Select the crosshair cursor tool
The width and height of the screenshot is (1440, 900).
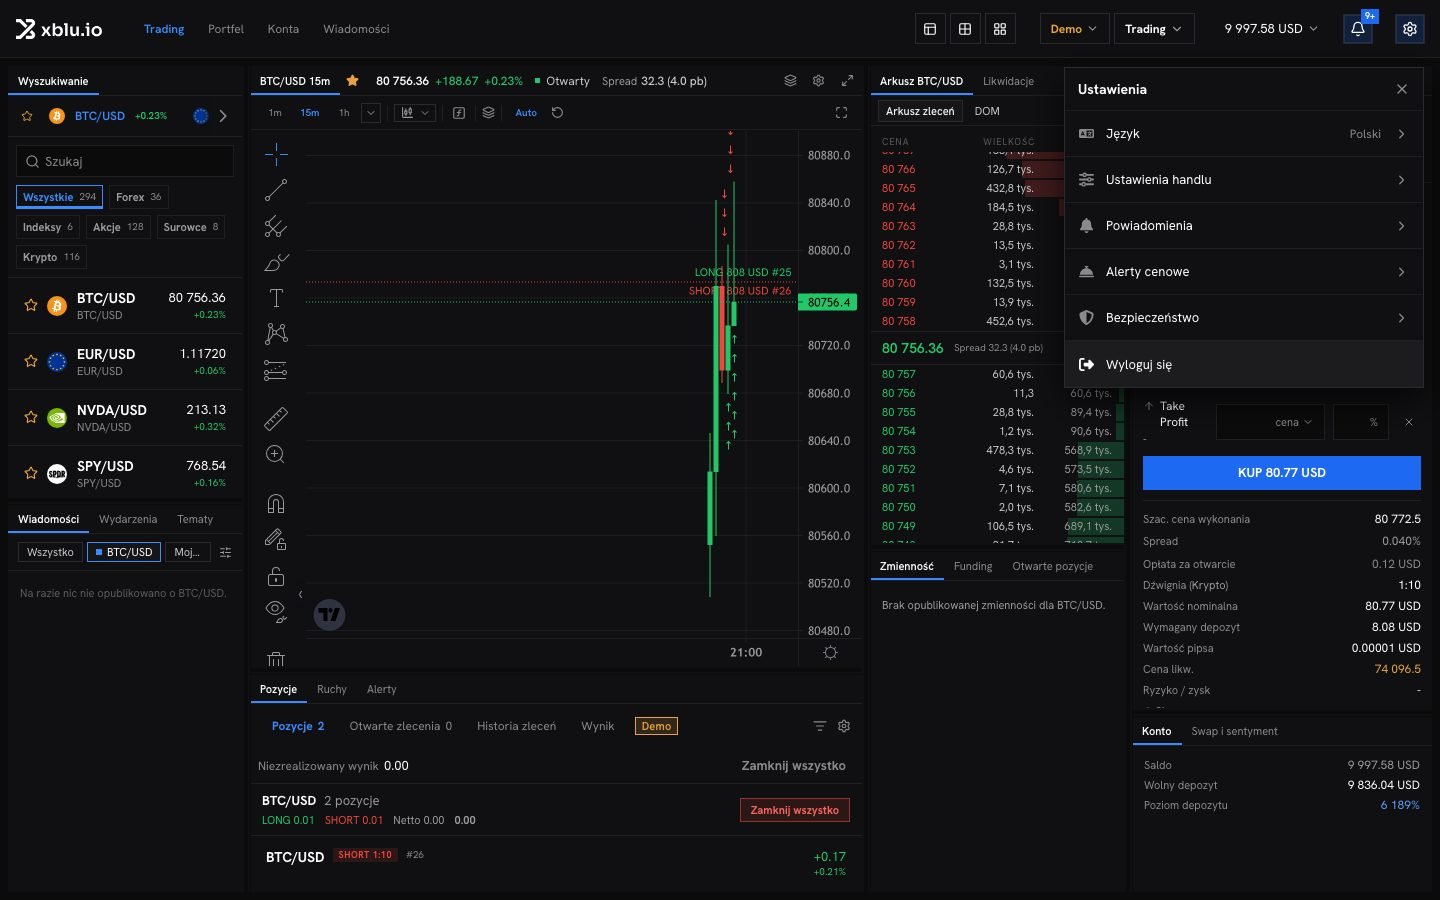point(276,153)
